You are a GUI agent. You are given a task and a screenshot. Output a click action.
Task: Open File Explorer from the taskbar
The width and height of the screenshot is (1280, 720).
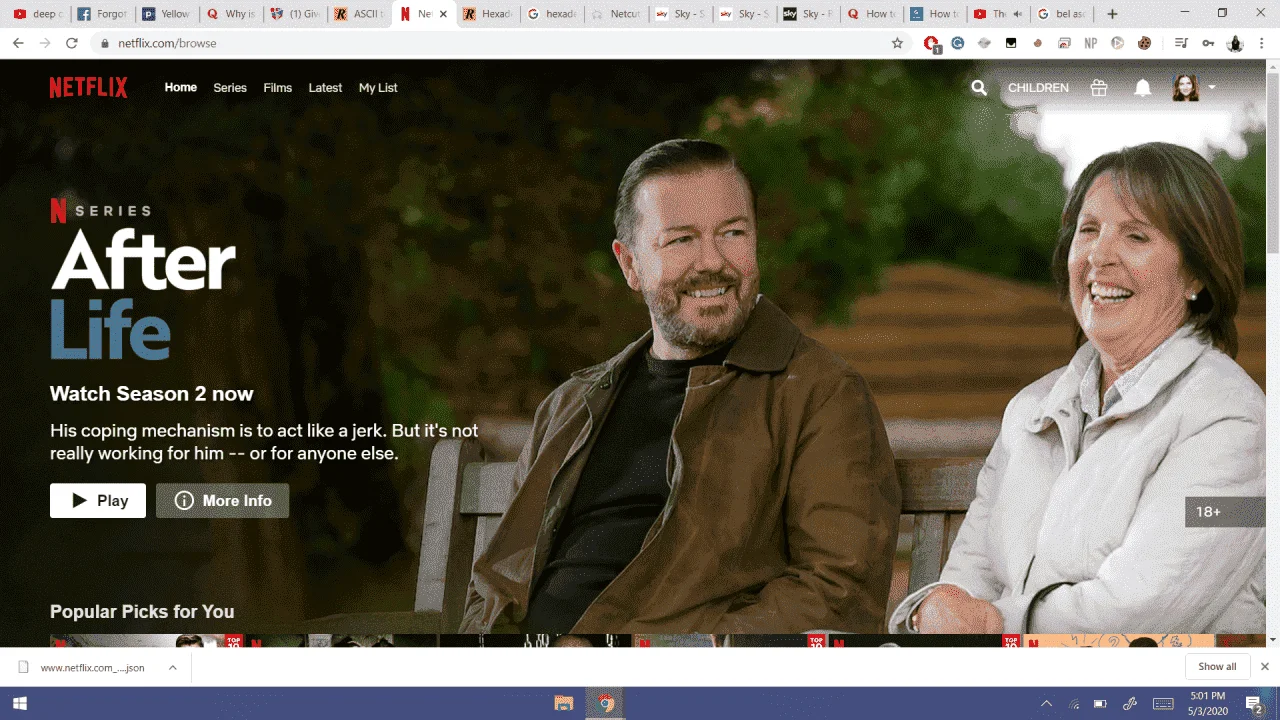563,704
